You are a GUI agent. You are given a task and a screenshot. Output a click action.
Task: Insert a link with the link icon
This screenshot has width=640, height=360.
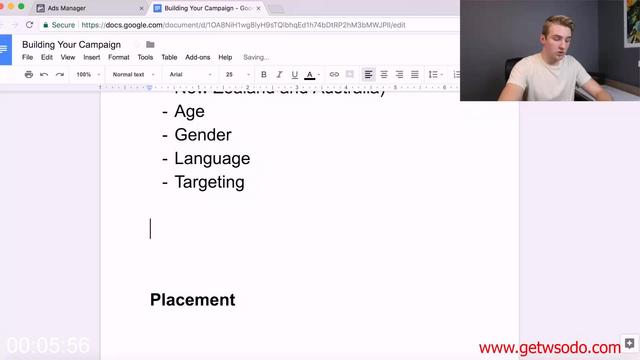click(x=334, y=74)
